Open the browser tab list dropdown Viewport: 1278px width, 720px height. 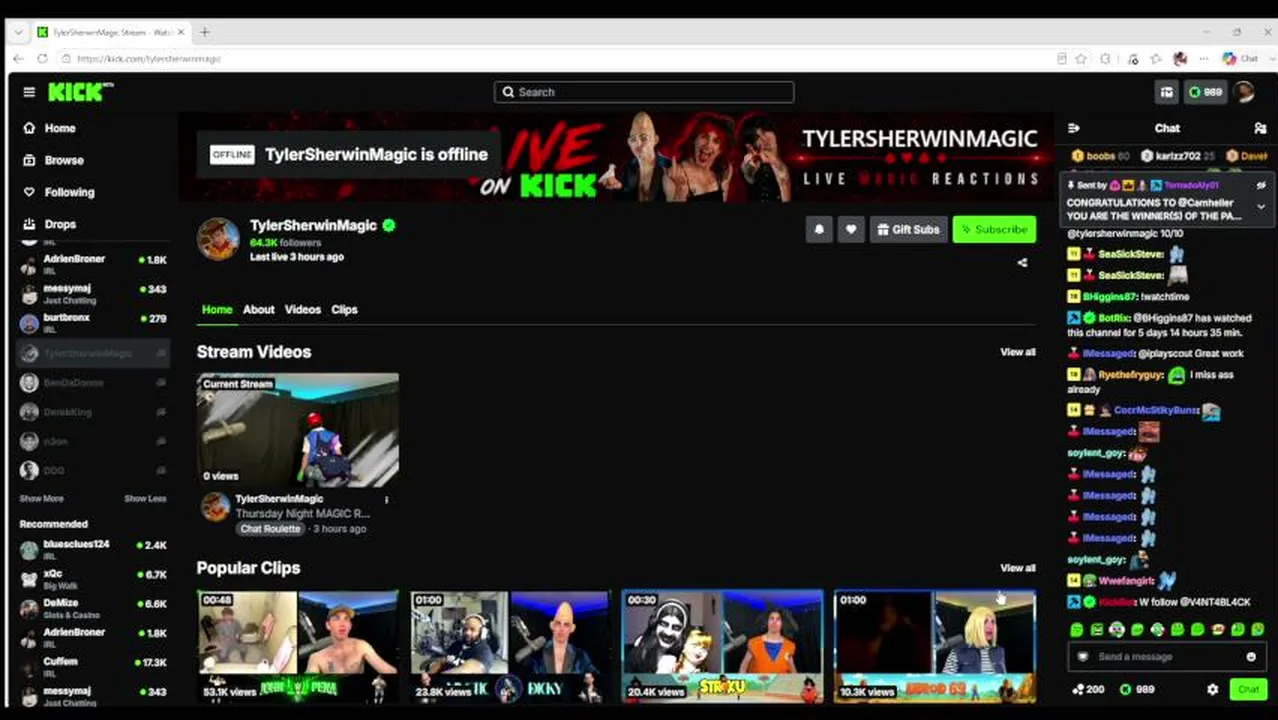pos(17,32)
